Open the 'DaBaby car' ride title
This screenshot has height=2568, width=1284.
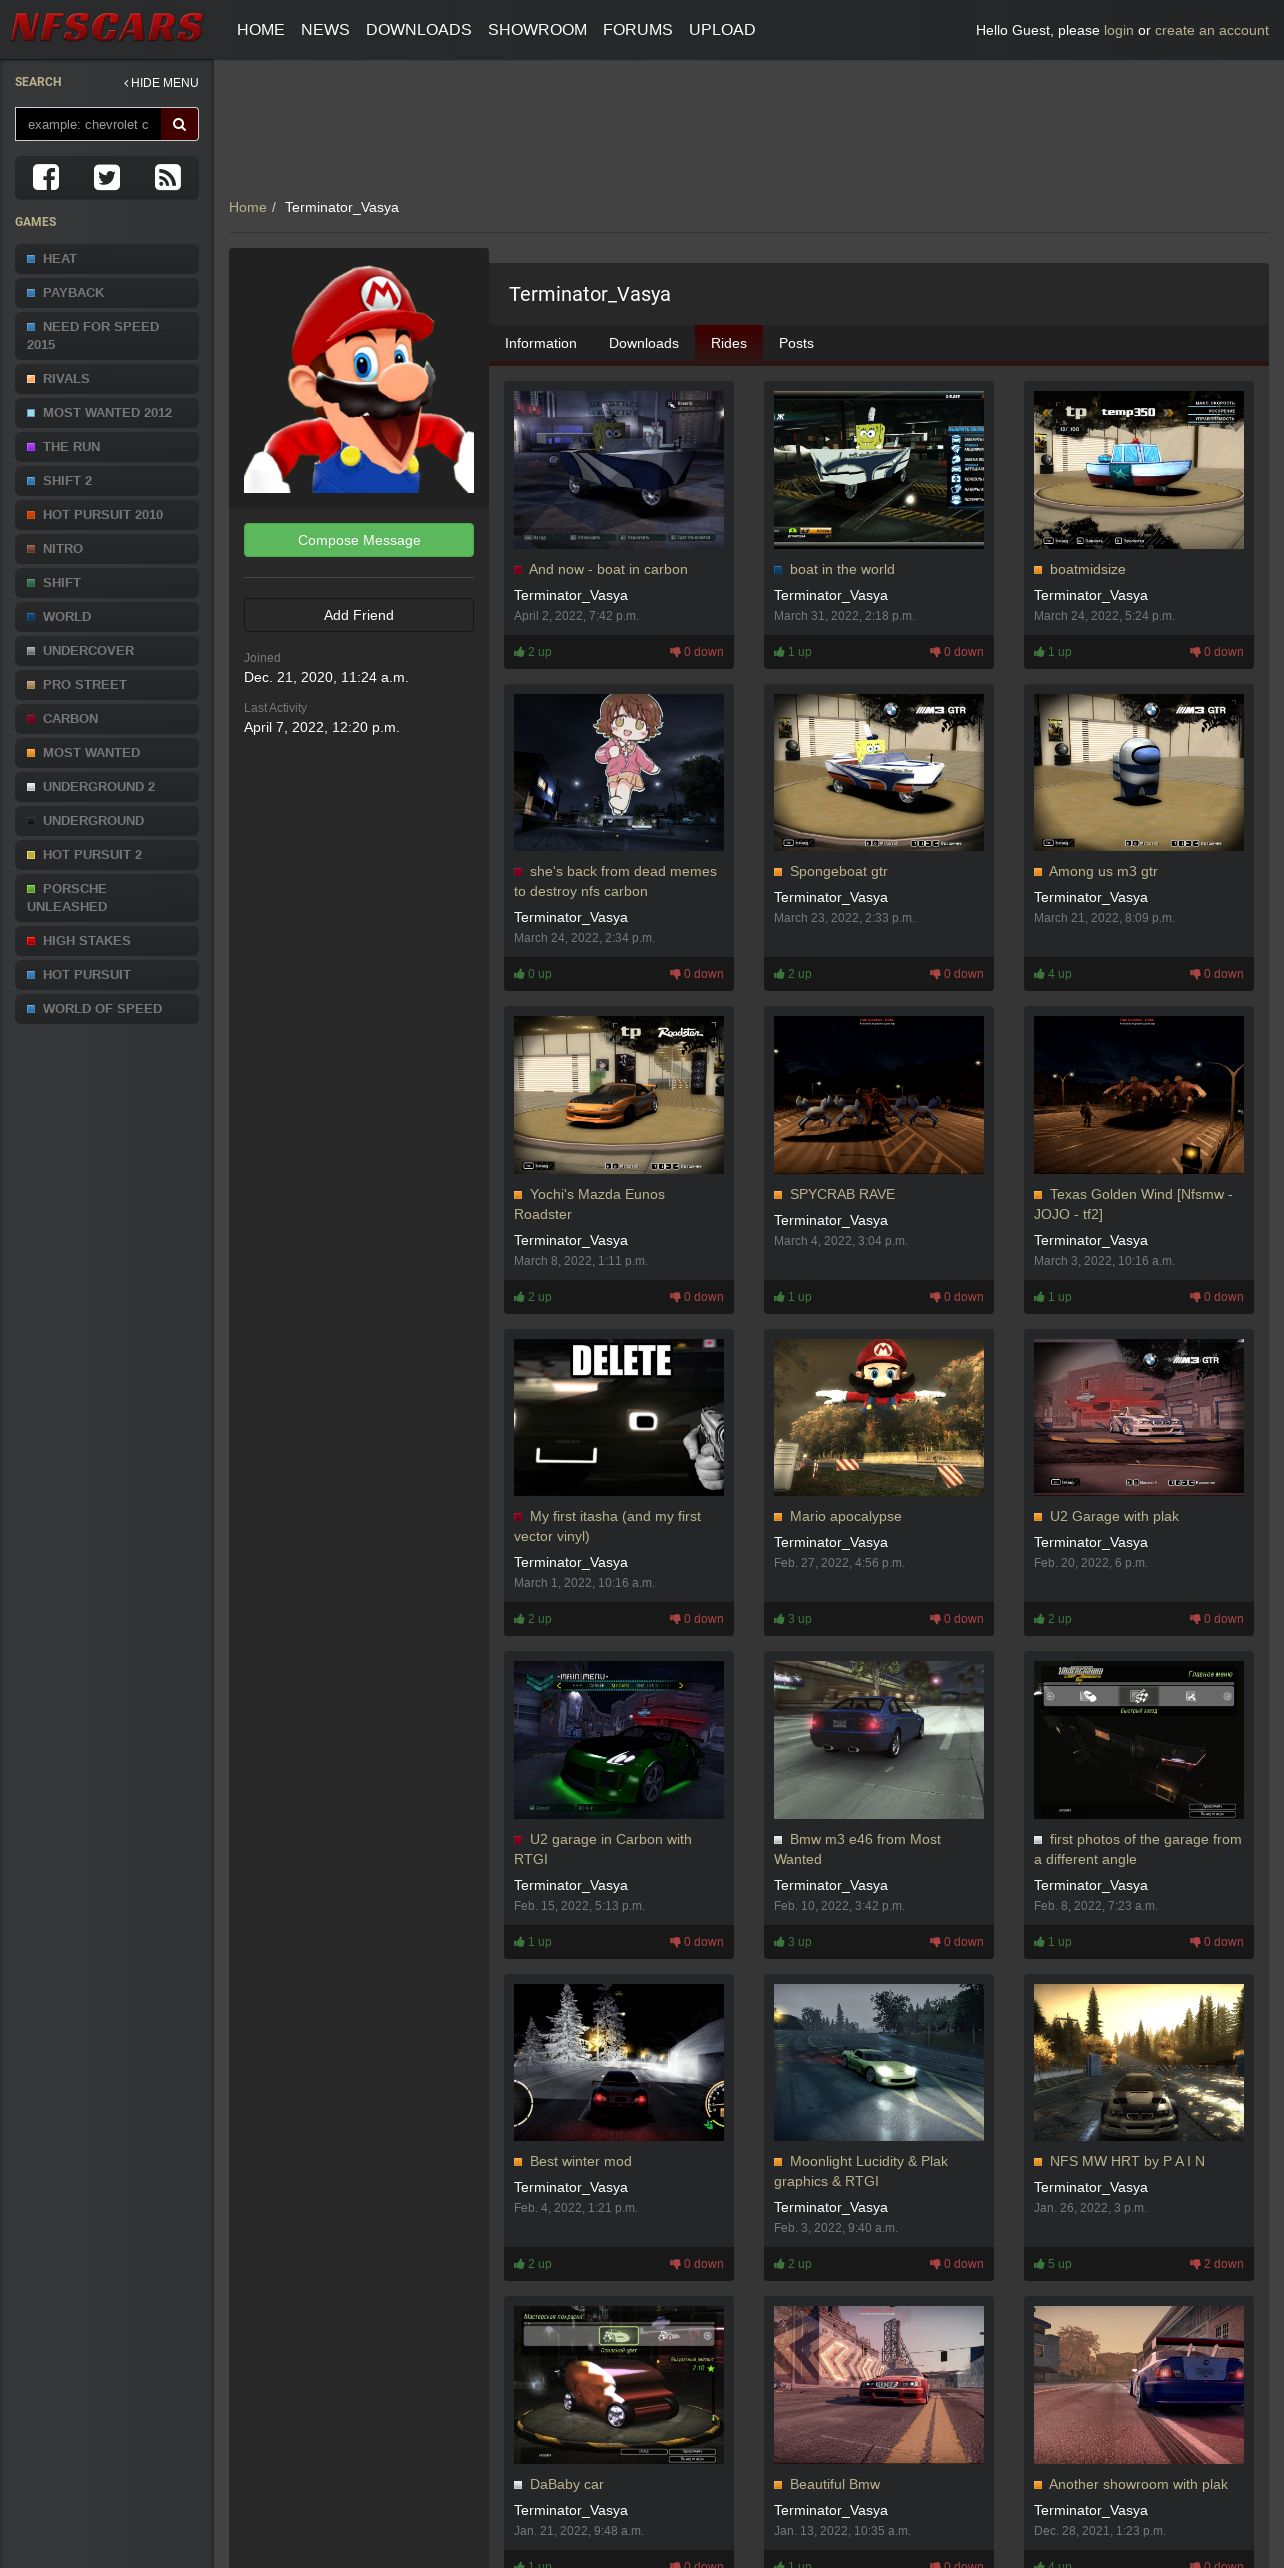coord(566,2484)
